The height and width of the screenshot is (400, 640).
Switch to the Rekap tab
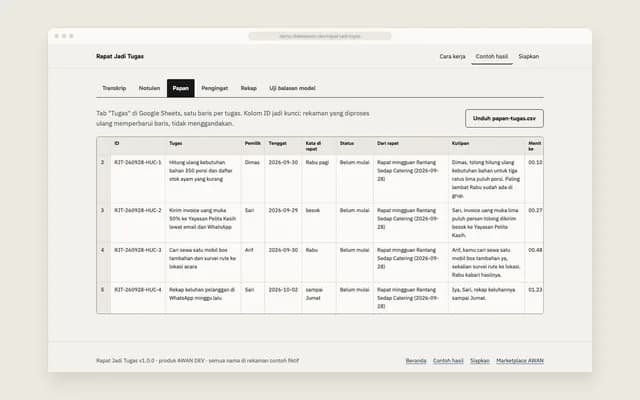coord(249,88)
